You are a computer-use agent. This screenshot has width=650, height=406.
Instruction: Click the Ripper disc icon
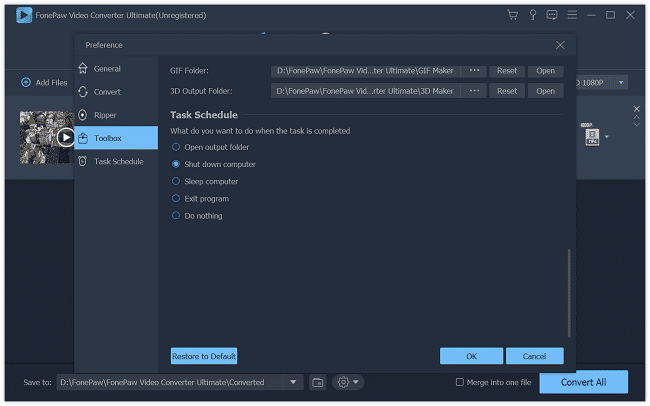coord(83,115)
